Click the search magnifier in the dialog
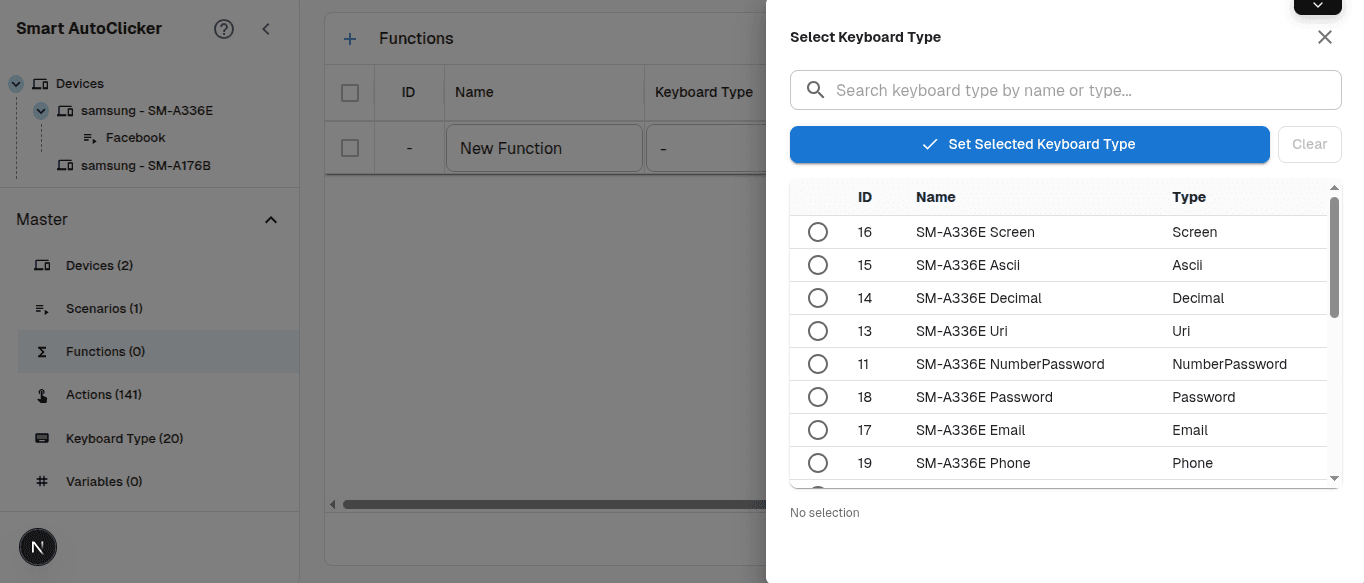1364x583 pixels. click(815, 89)
